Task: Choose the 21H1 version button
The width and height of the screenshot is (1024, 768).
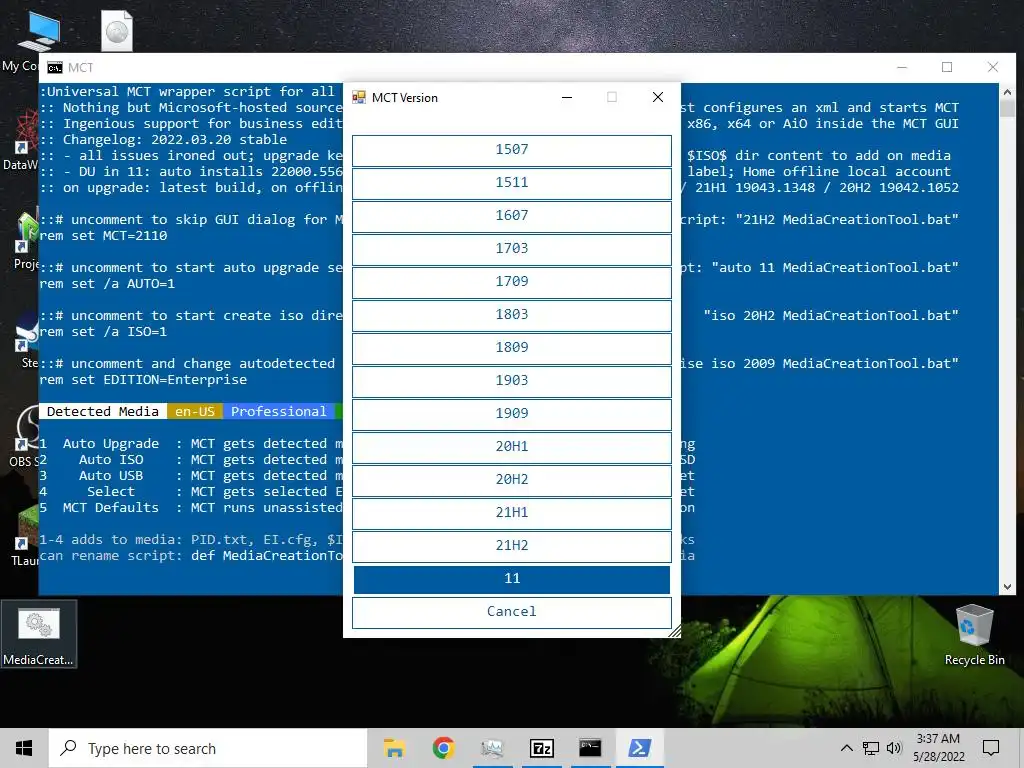Action: tap(511, 513)
